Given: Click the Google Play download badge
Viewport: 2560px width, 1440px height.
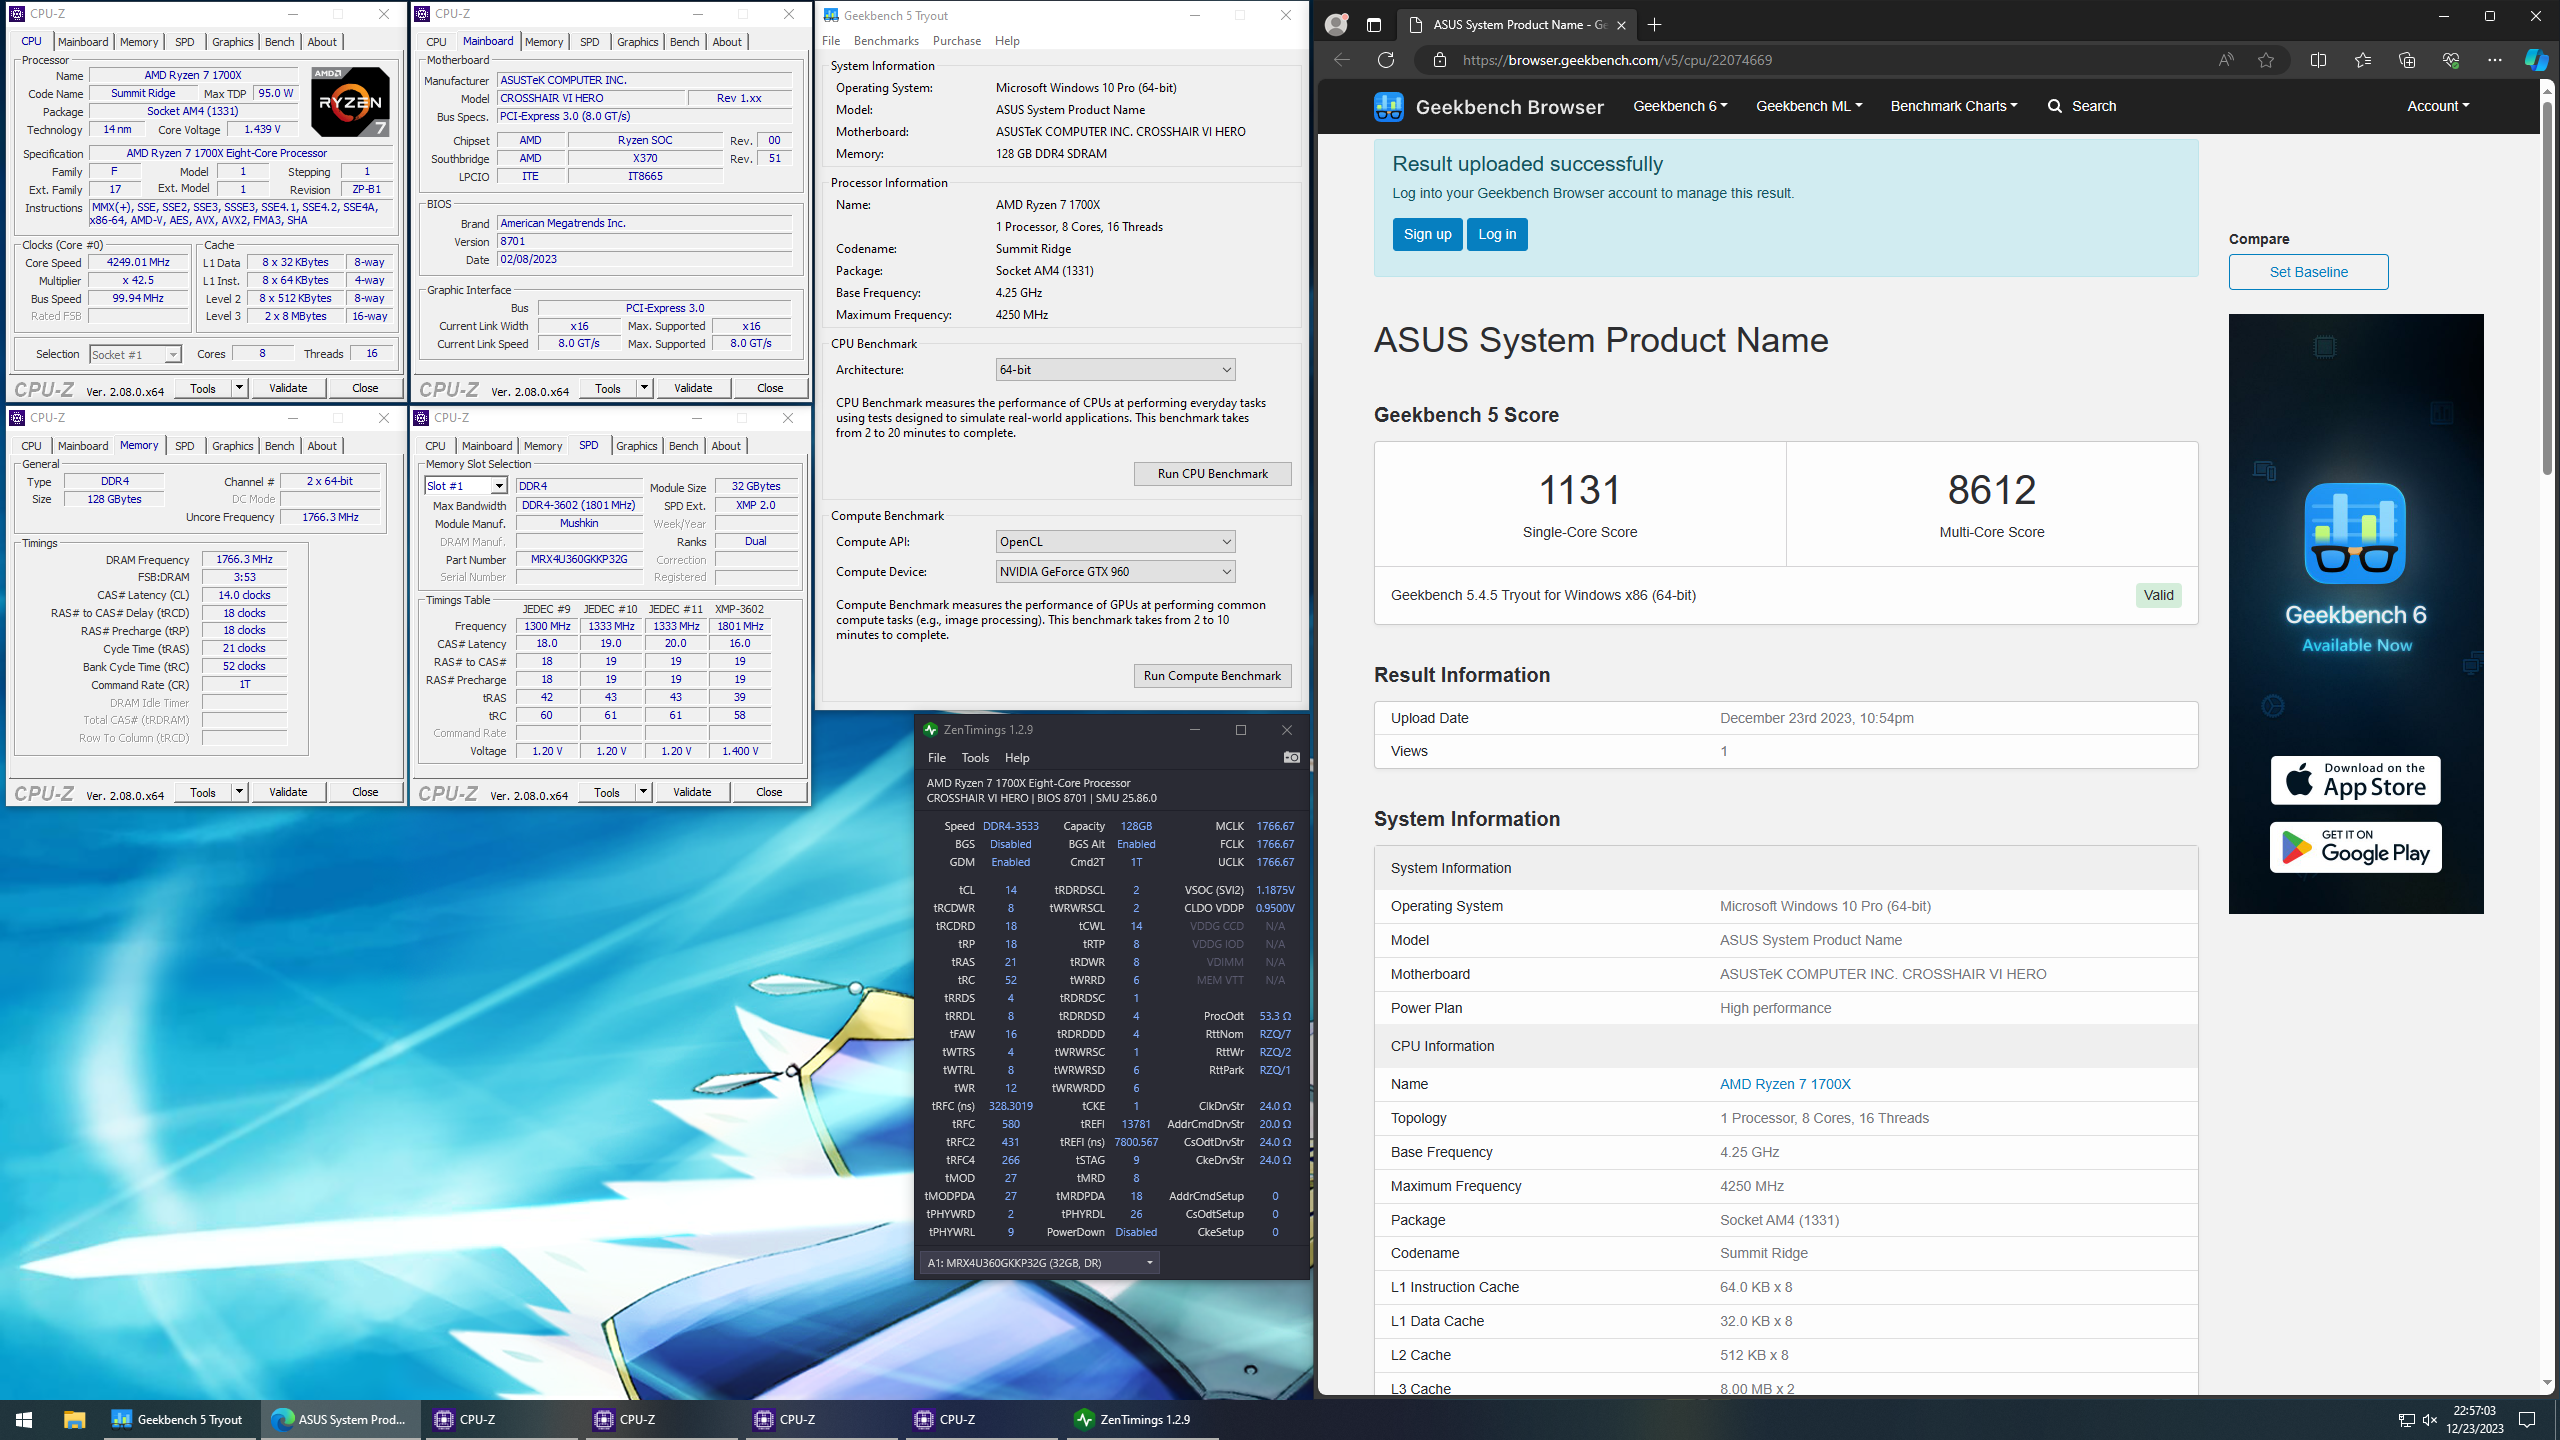Looking at the screenshot, I should tap(2355, 847).
